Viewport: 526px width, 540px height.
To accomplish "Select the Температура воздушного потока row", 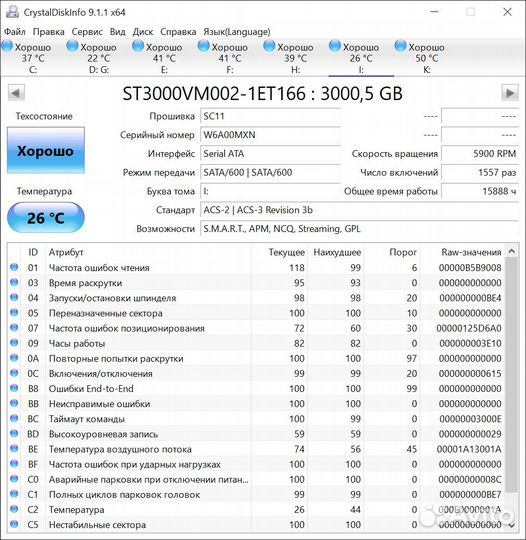I will pos(256,449).
